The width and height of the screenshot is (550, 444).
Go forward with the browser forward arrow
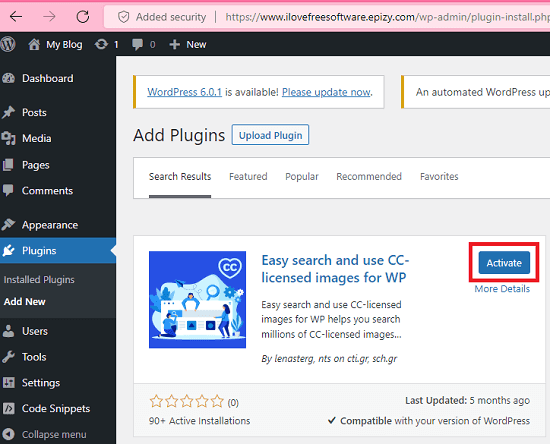[49, 16]
